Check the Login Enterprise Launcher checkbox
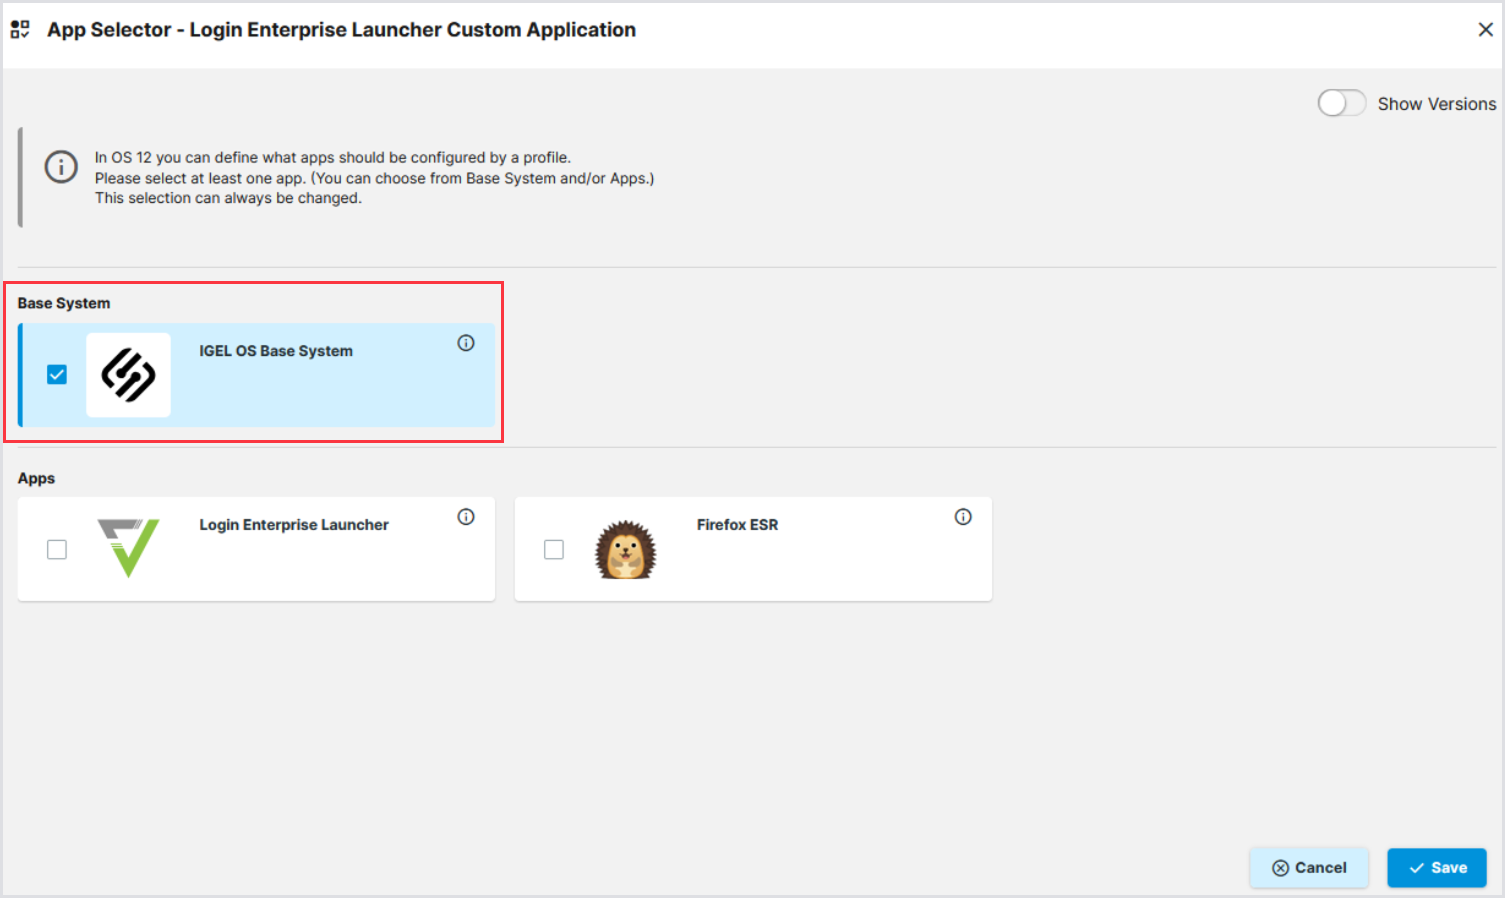The image size is (1505, 898). tap(57, 550)
